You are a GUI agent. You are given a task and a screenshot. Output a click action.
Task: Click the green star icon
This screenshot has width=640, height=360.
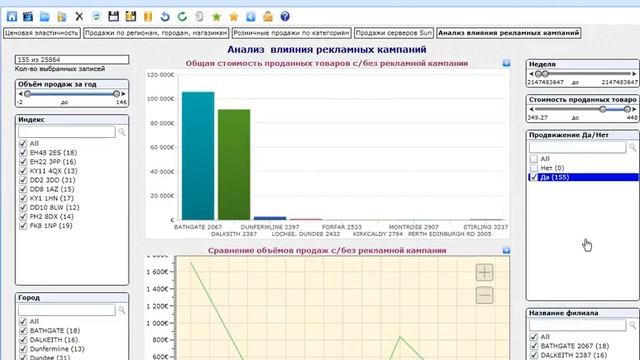pyautogui.click(x=216, y=16)
